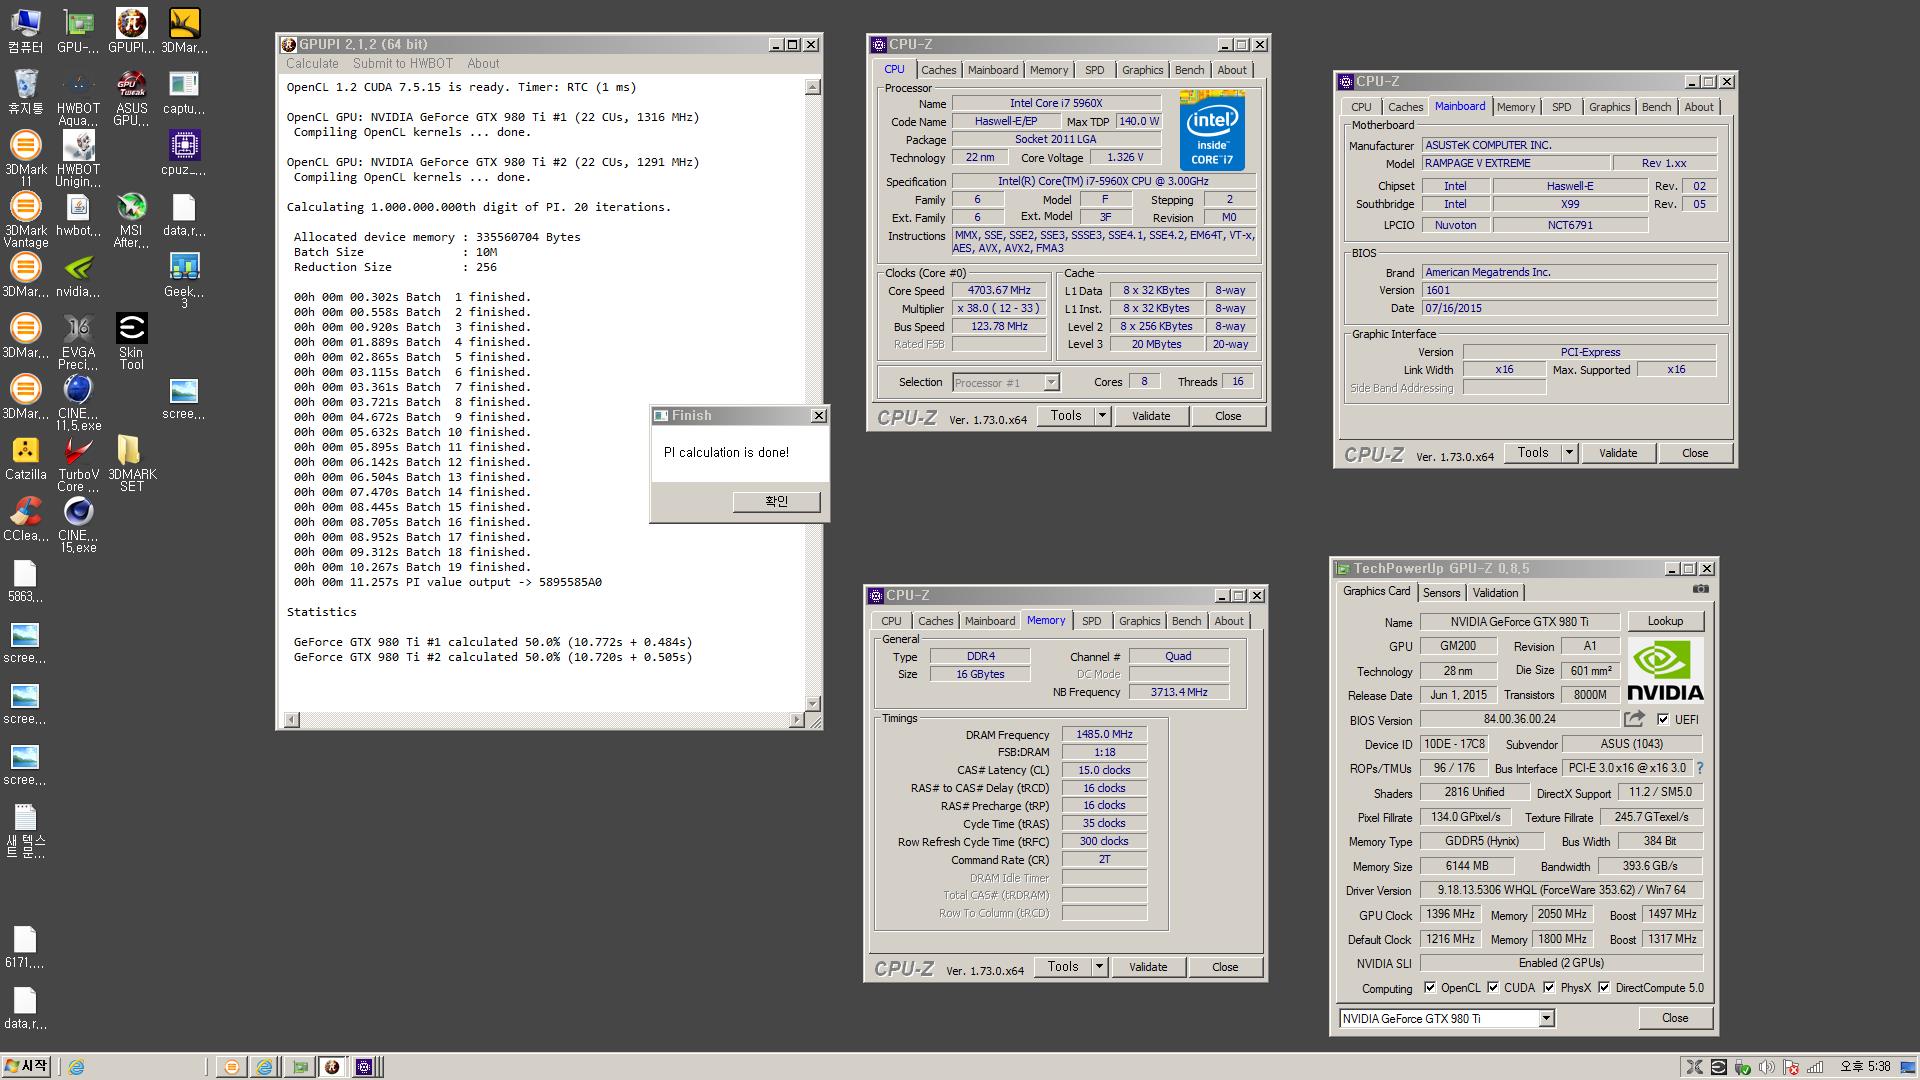Click the taskbar clock showing 5:38

click(1865, 1067)
